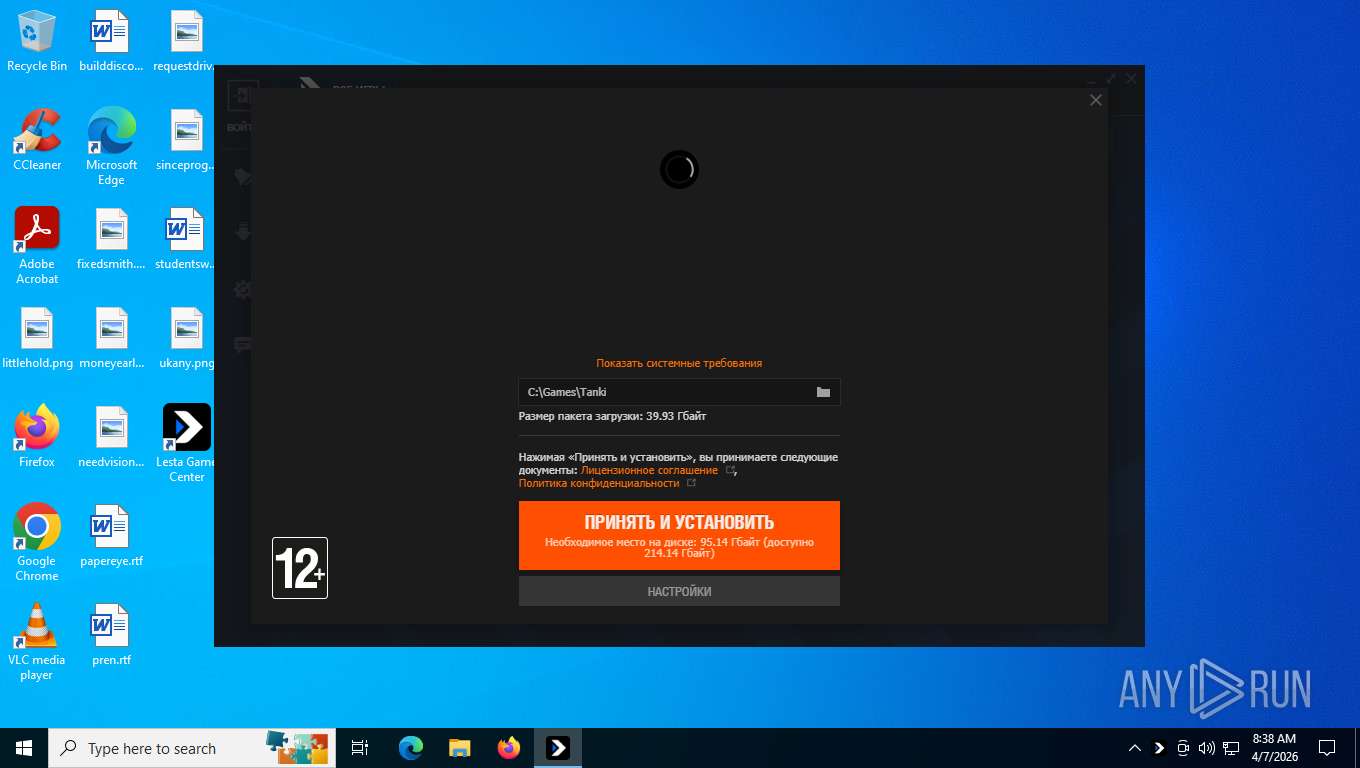
Task: Show system requirements via Показать системные требования
Action: (x=679, y=363)
